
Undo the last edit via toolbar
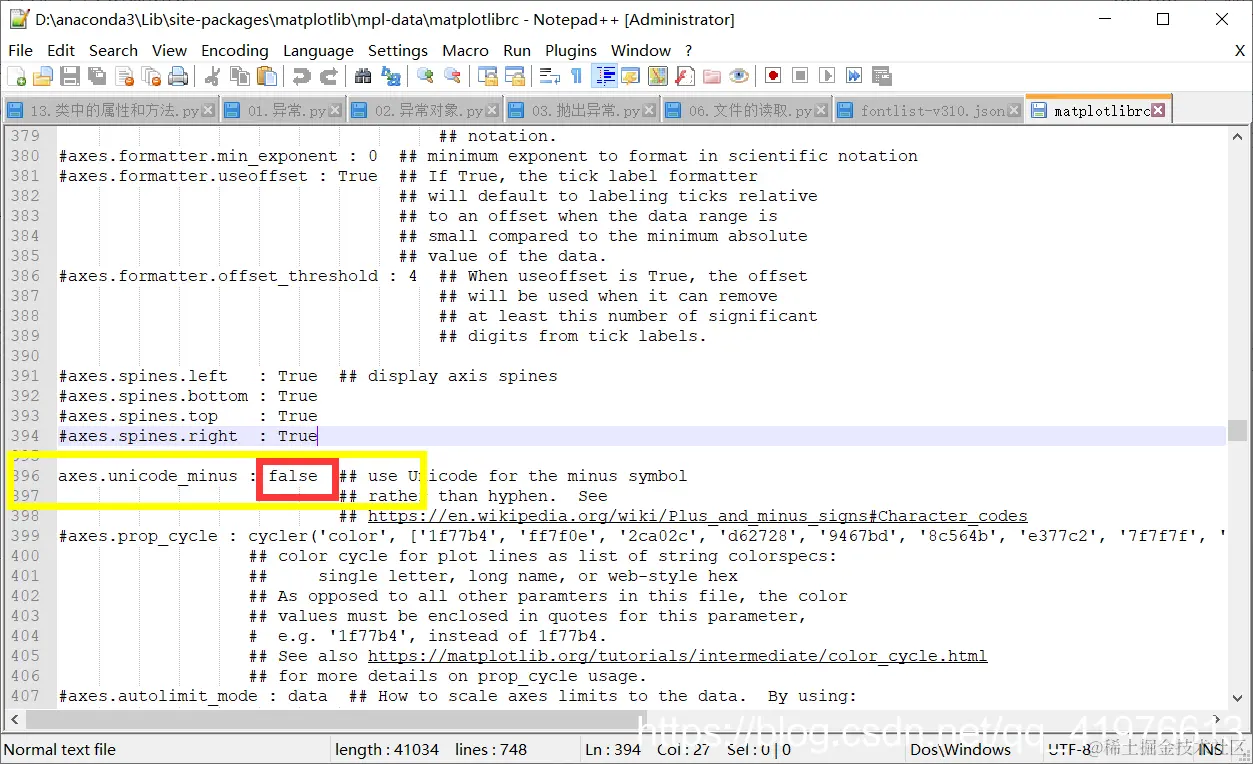point(301,76)
